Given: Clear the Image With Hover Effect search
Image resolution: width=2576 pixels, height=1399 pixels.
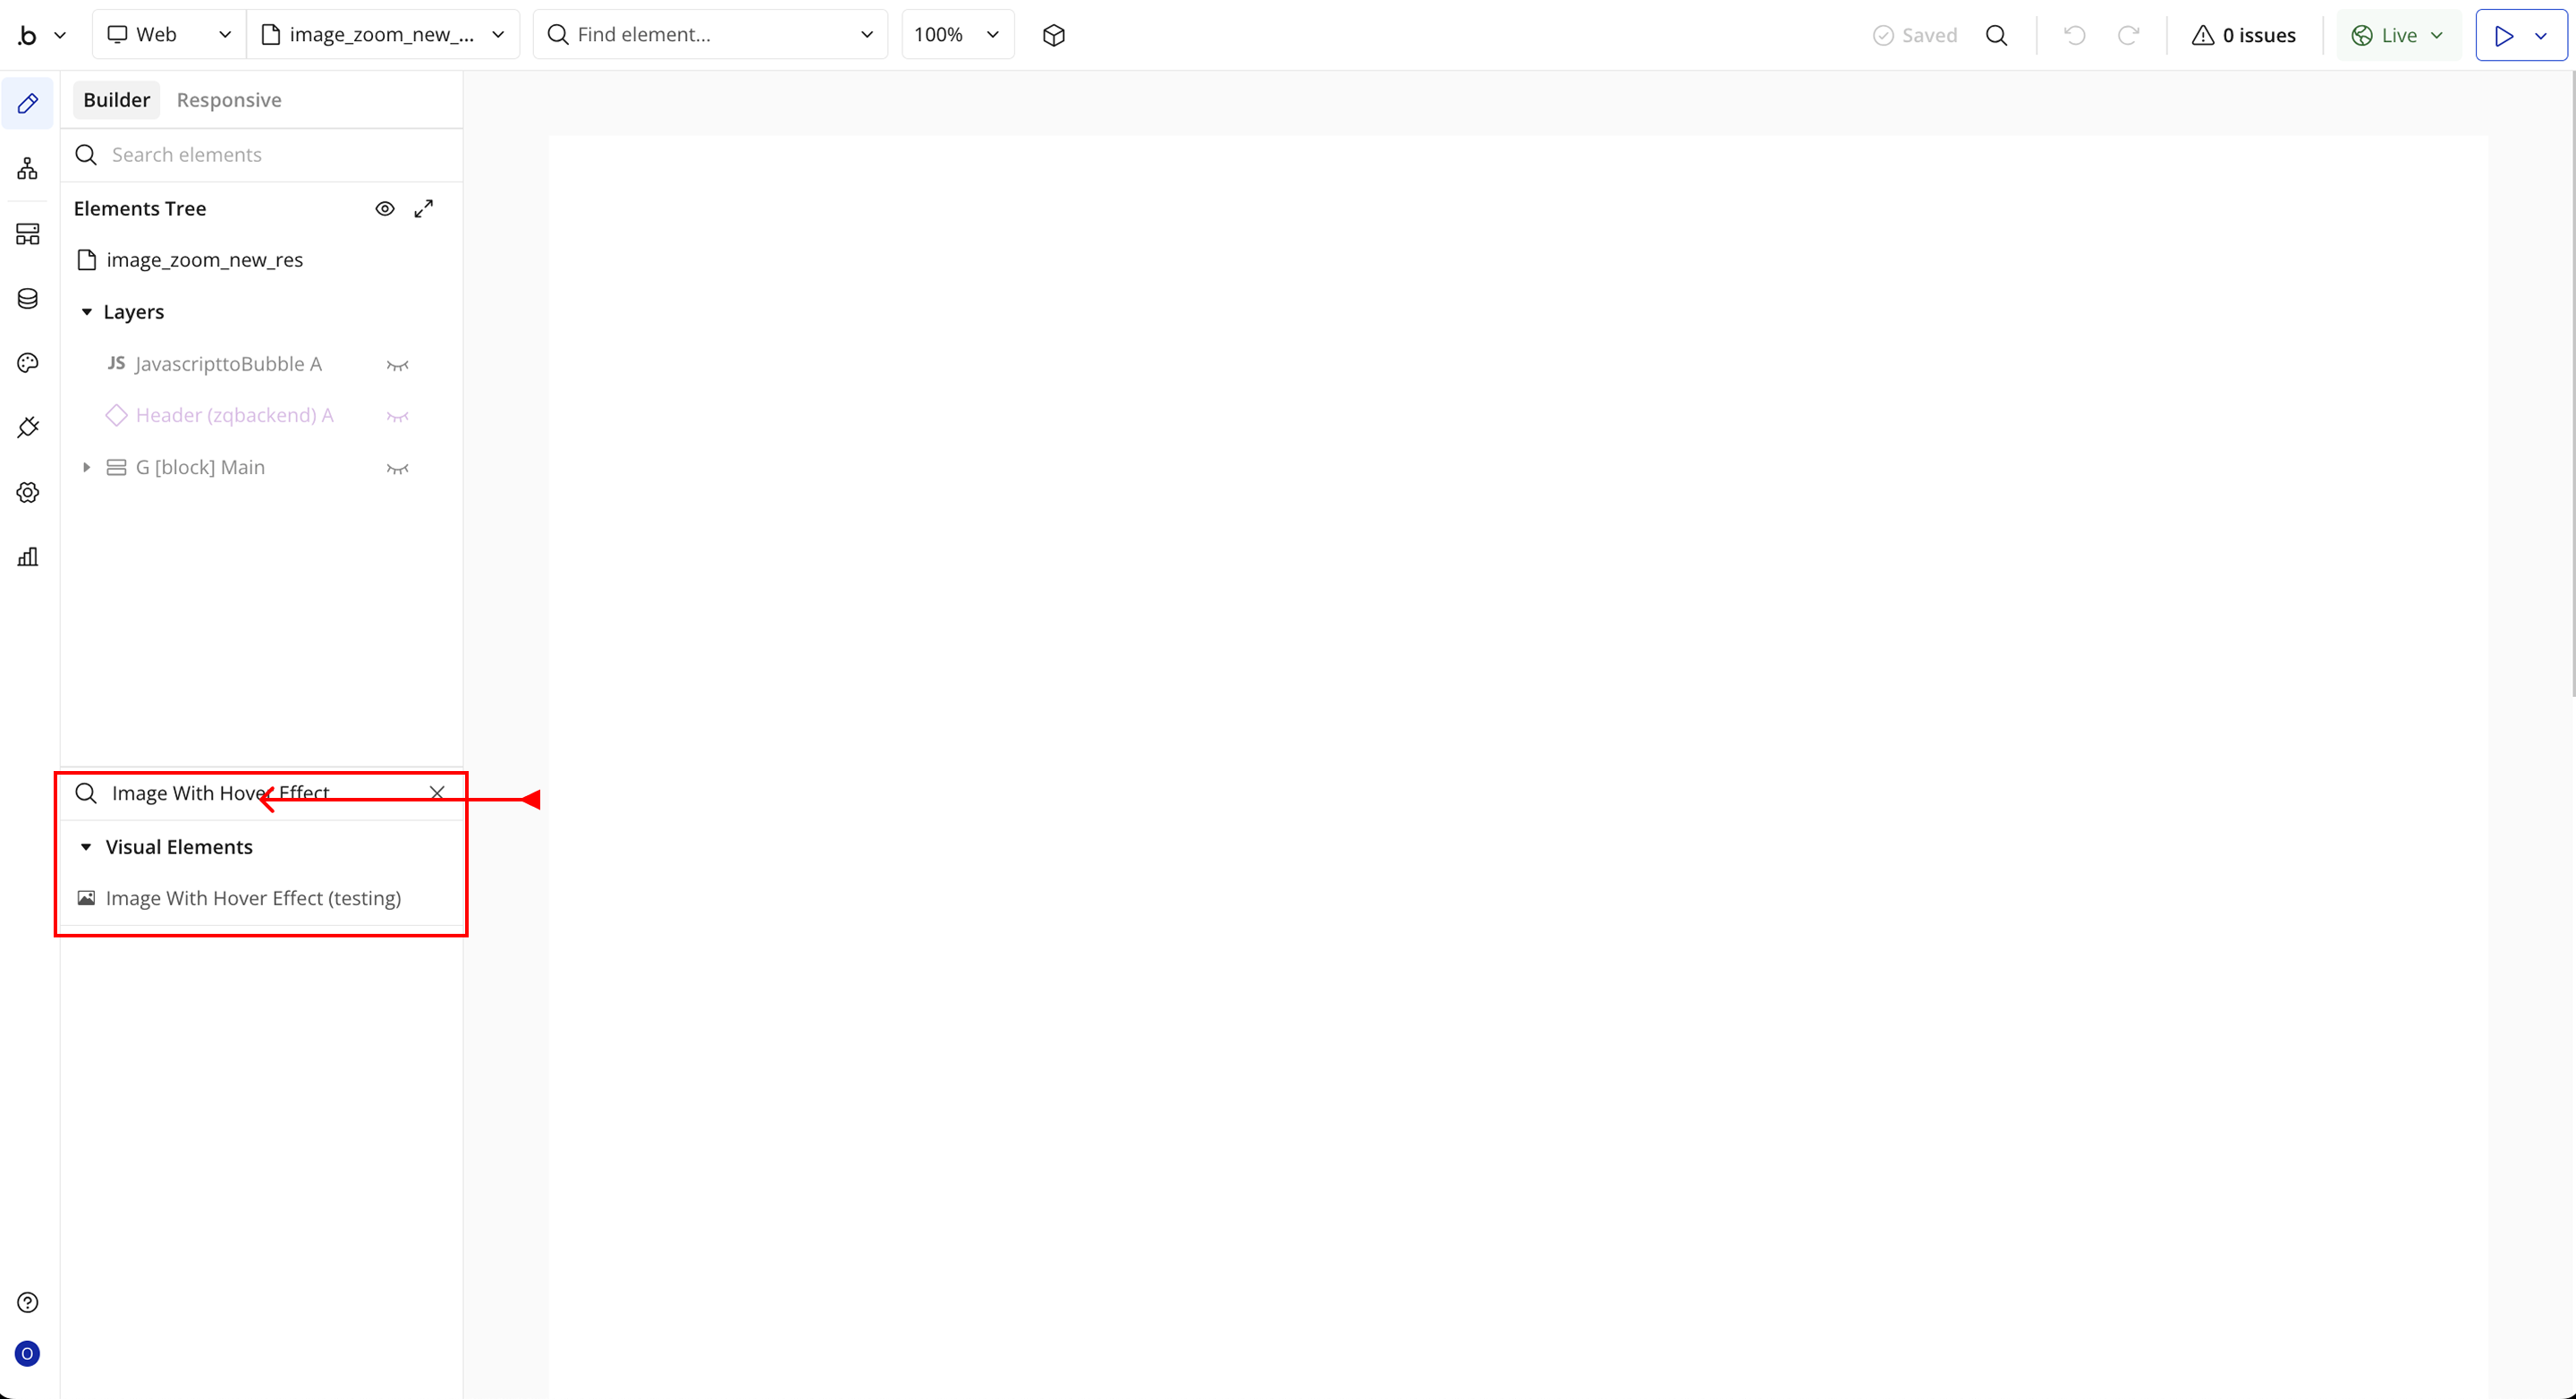Looking at the screenshot, I should click(x=437, y=792).
